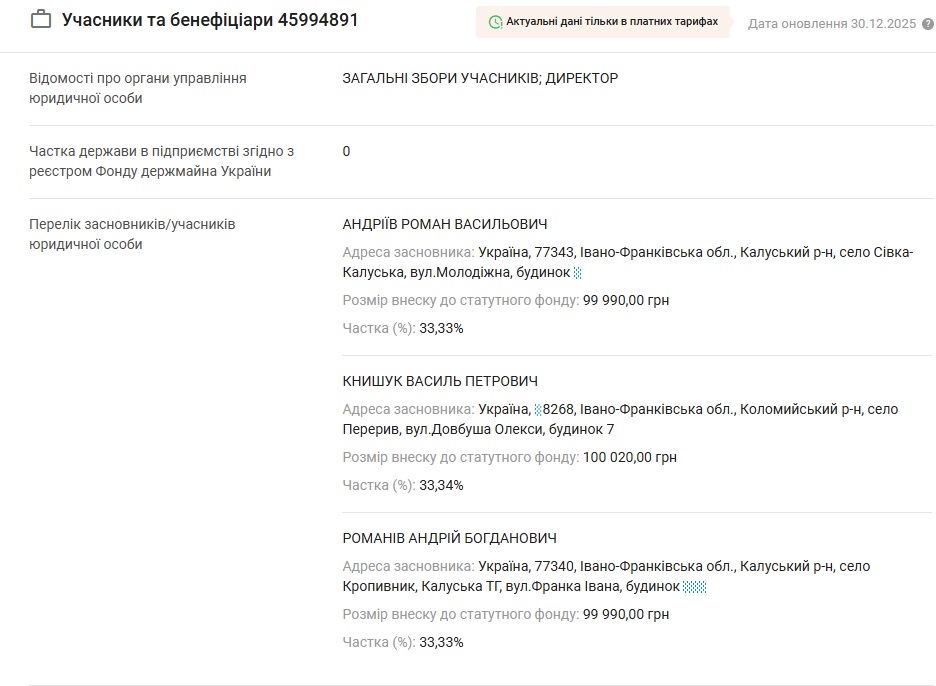Reveal hidden house number for Романів Андрій
The width and height of the screenshot is (936, 686).
point(695,587)
